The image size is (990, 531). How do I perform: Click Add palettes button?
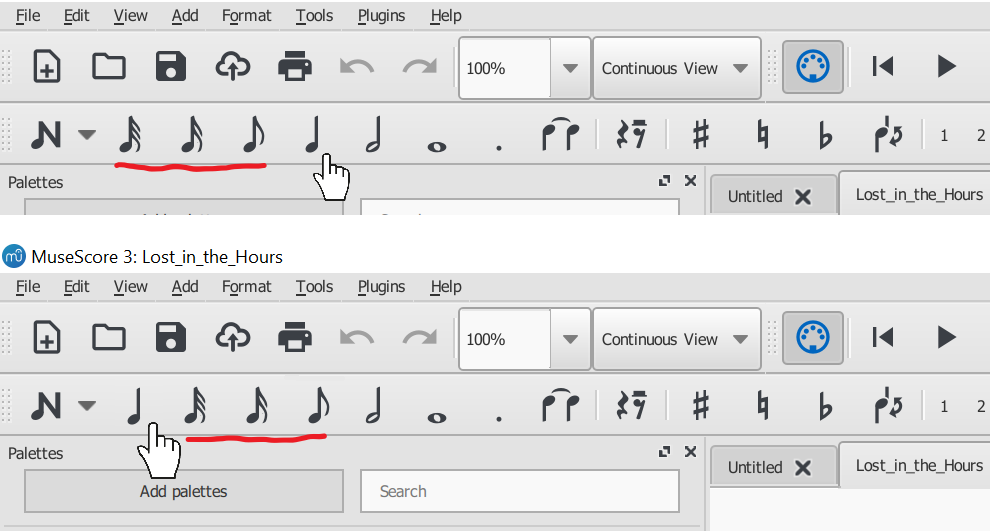click(184, 491)
